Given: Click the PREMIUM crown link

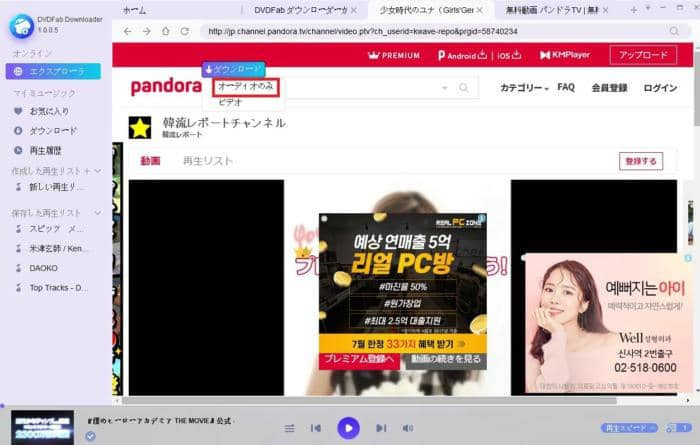Looking at the screenshot, I should point(394,55).
